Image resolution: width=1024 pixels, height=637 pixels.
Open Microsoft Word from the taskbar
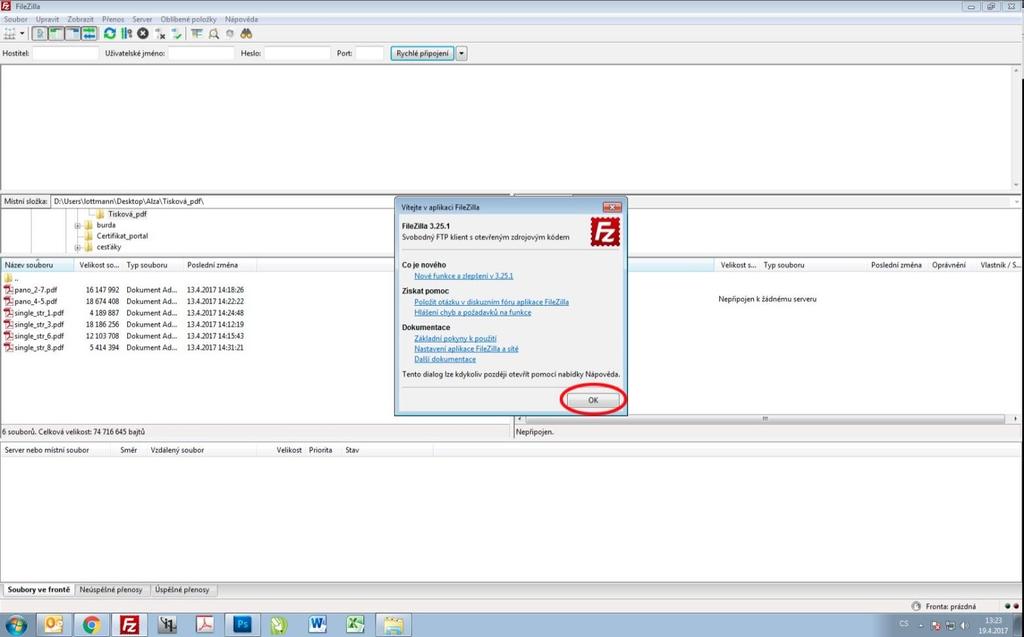click(x=317, y=625)
